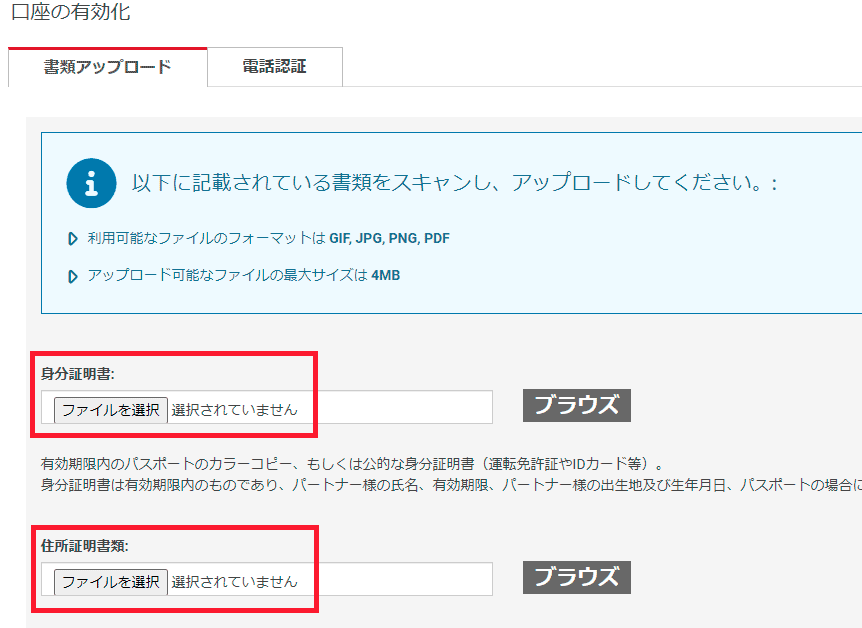Click empty area of 住所証明書類 file field
Image resolution: width=862 pixels, height=628 pixels.
tap(400, 580)
